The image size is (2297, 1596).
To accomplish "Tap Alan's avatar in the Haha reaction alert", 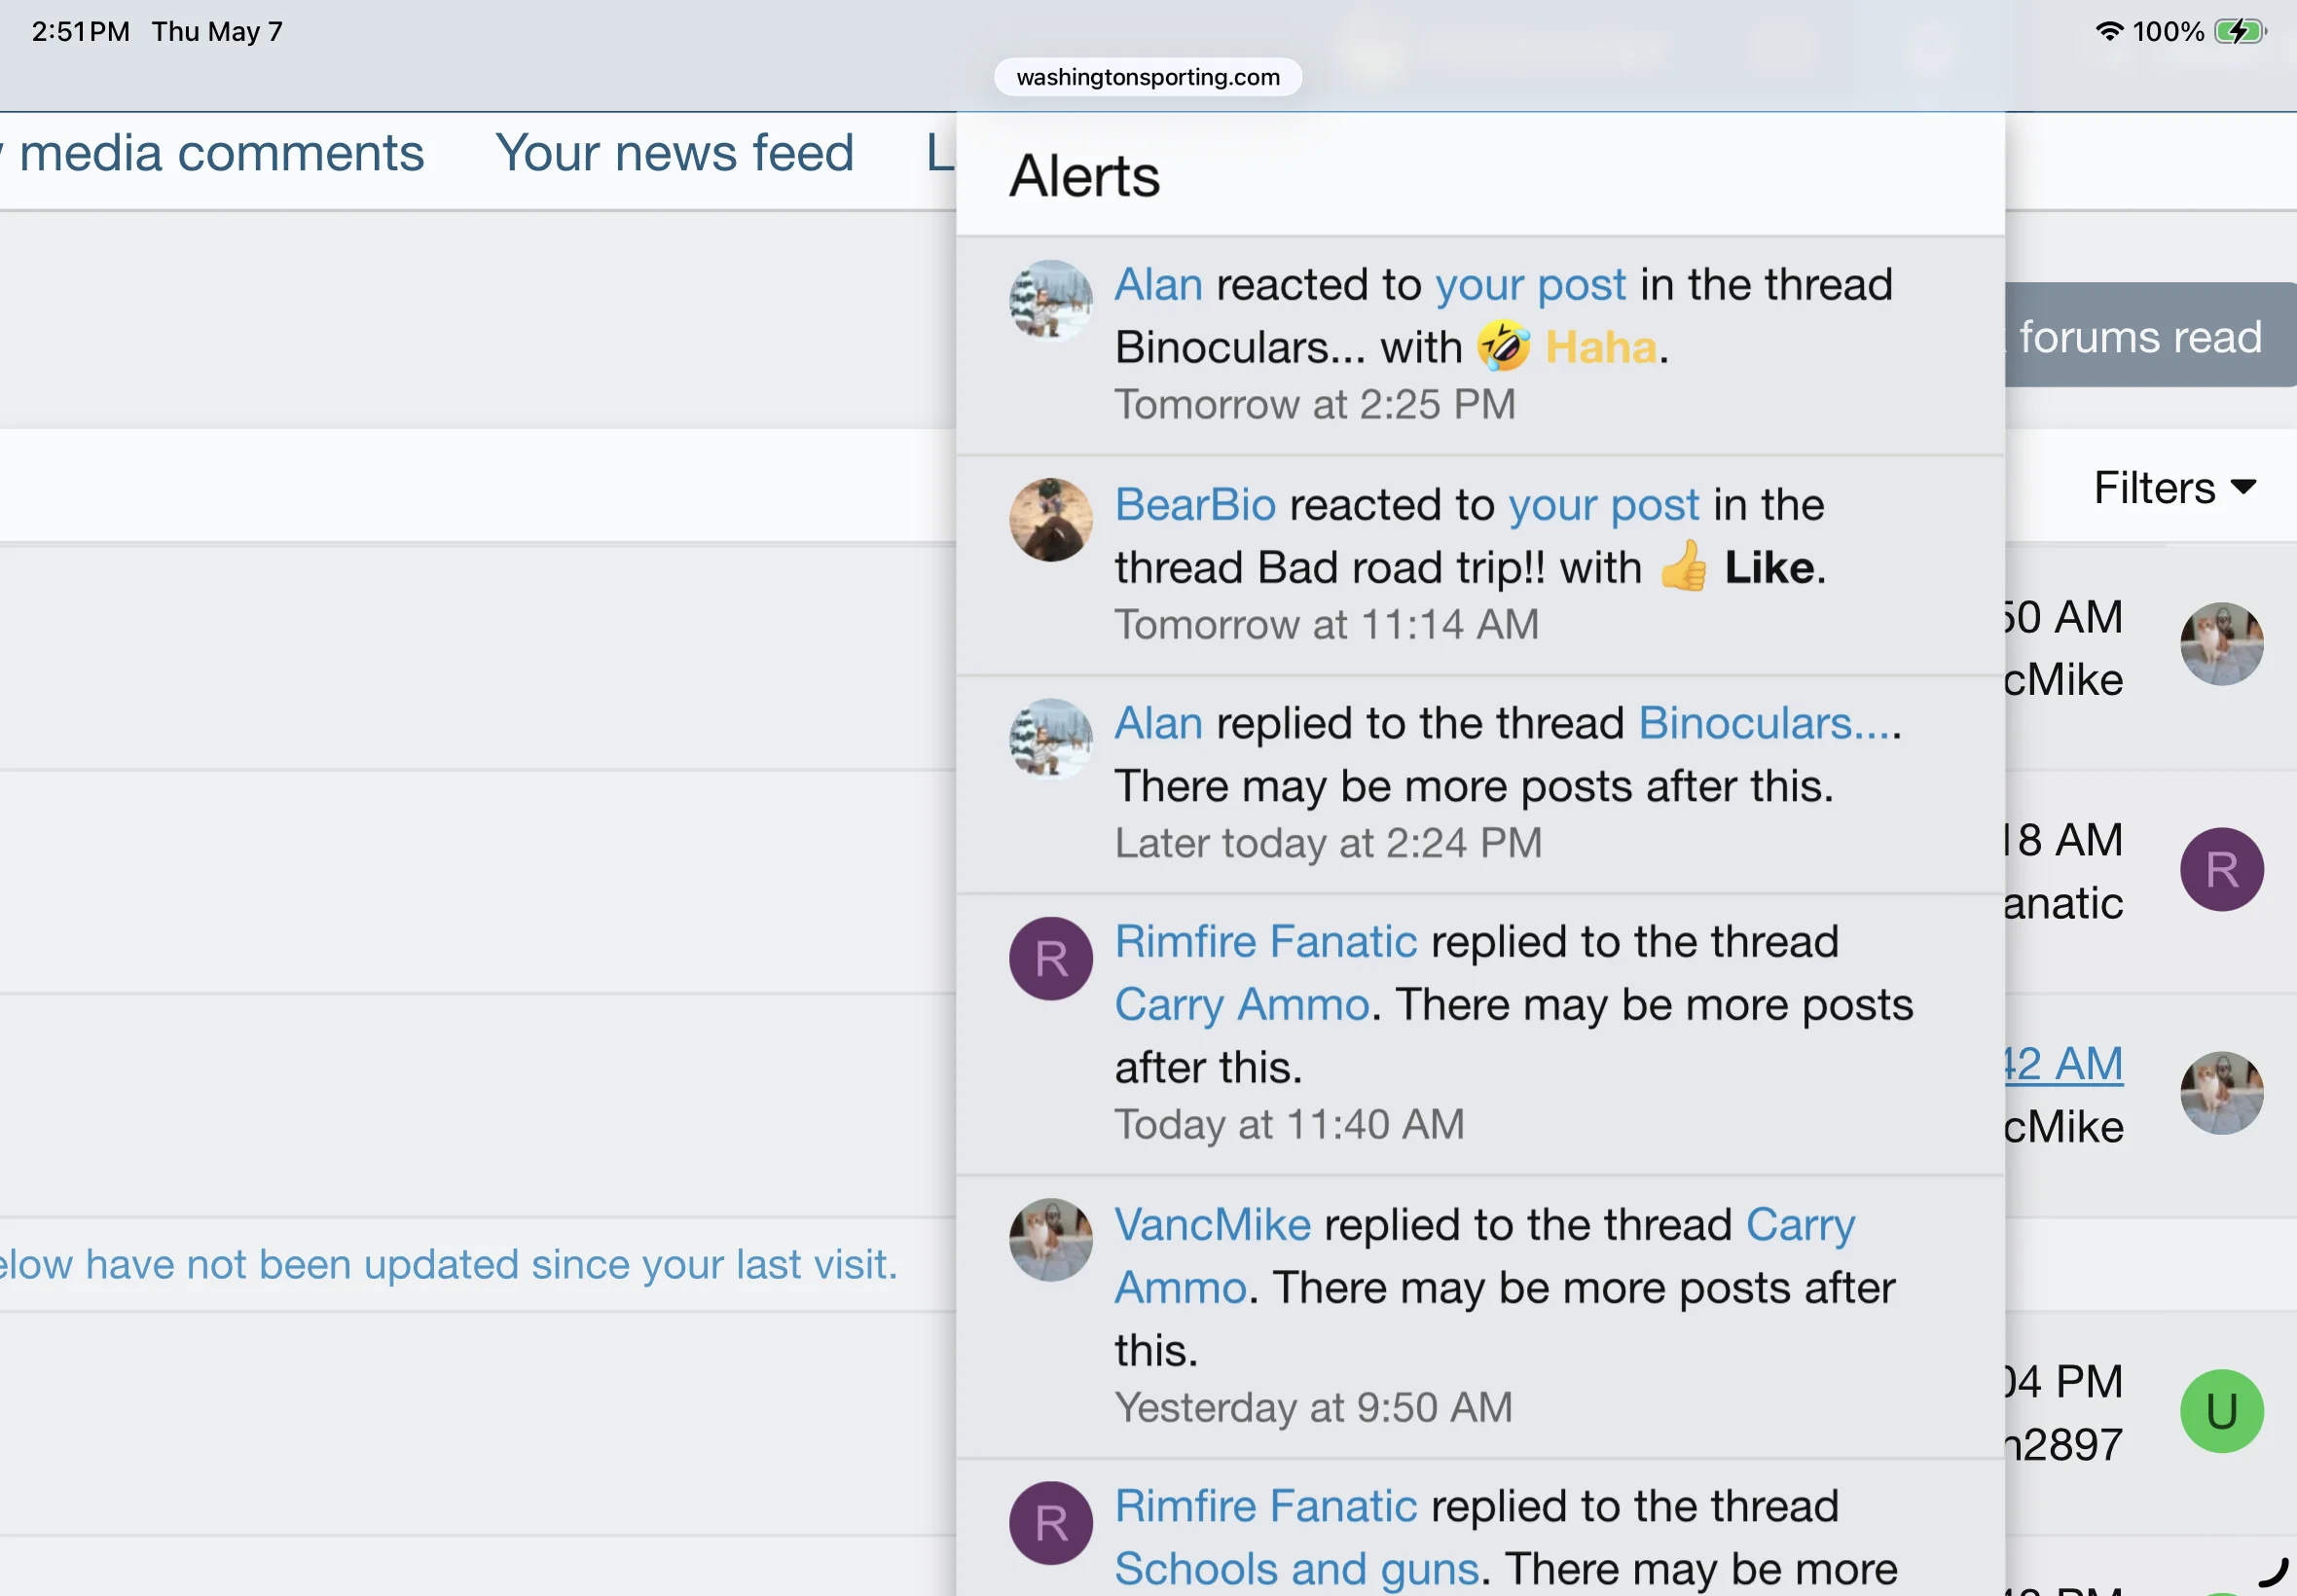I will click(1050, 301).
